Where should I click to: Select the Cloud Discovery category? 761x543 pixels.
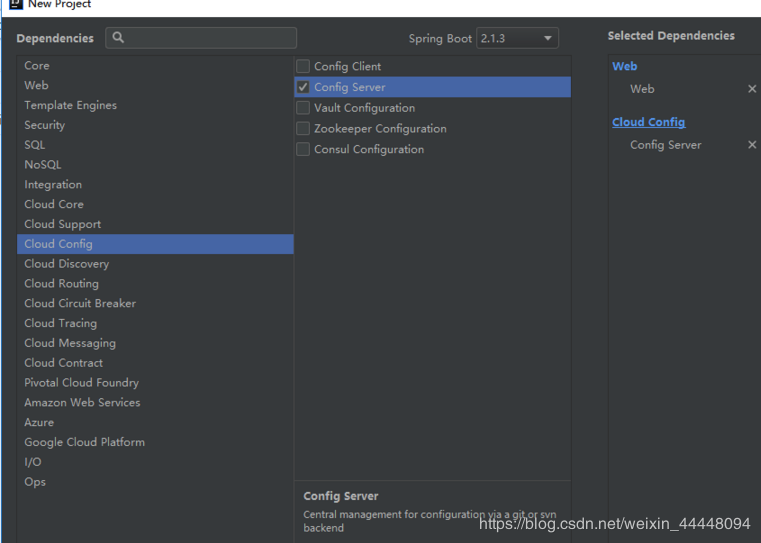[155, 264]
